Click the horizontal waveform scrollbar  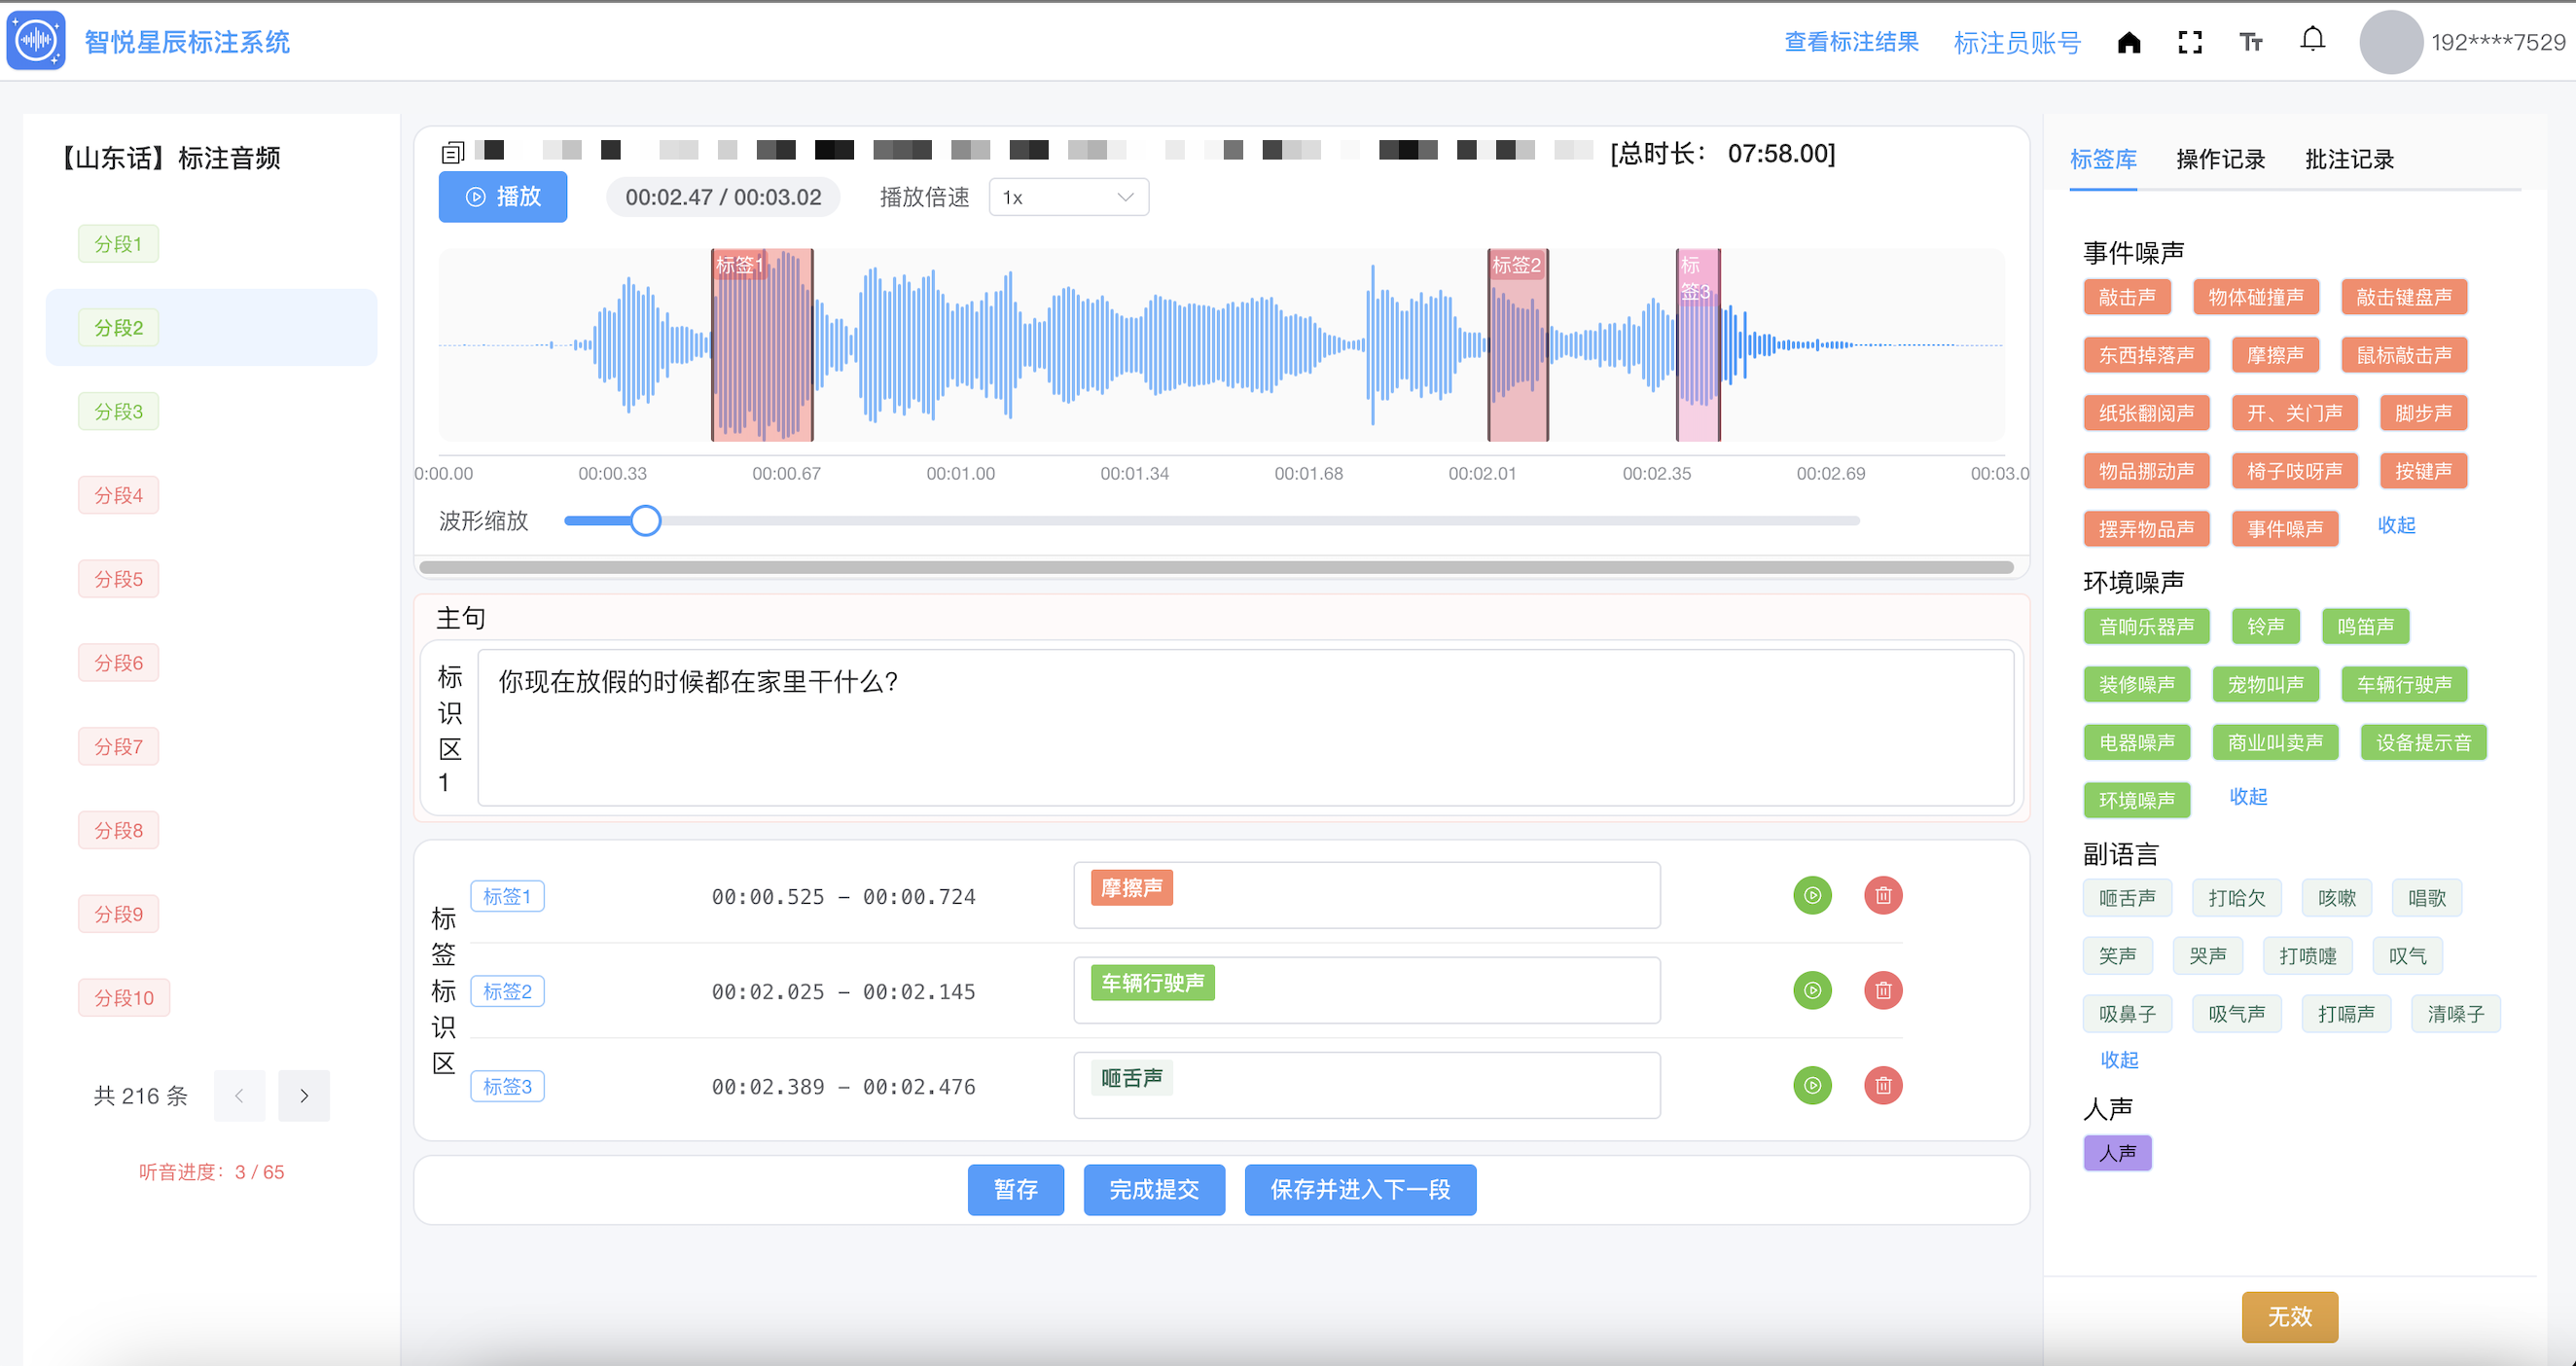(1216, 567)
